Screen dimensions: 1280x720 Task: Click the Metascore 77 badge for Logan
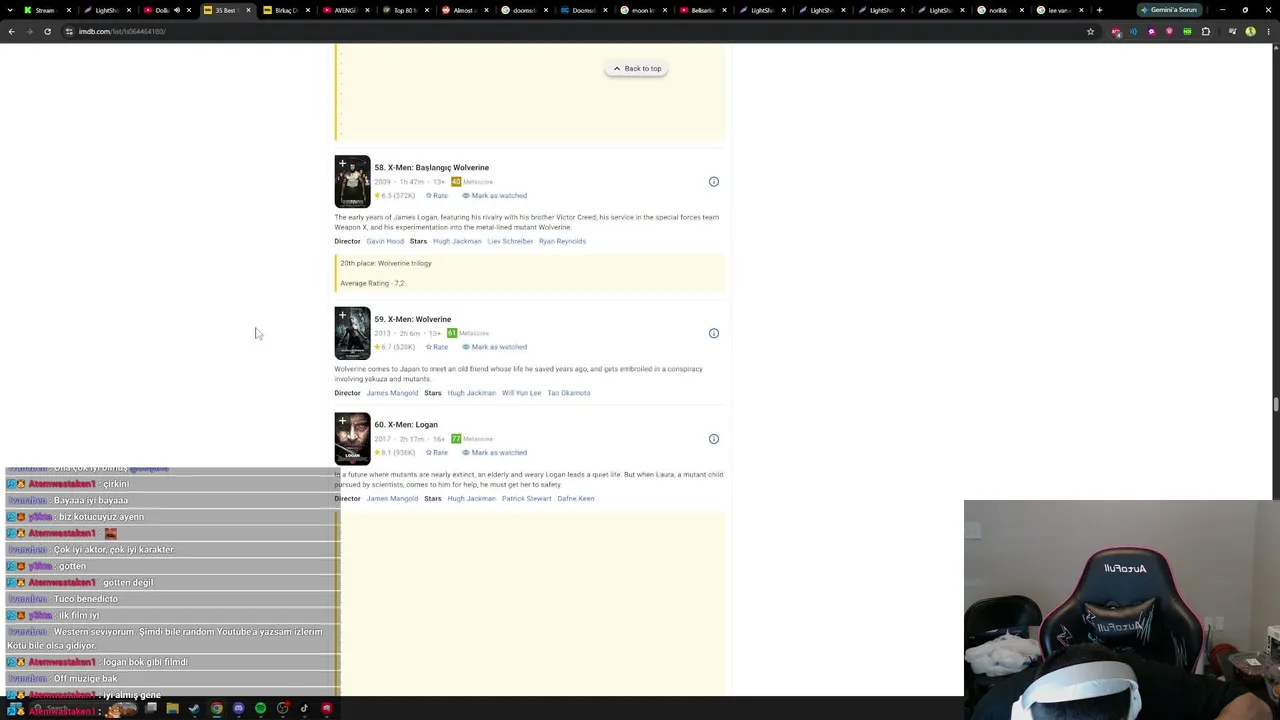[456, 439]
